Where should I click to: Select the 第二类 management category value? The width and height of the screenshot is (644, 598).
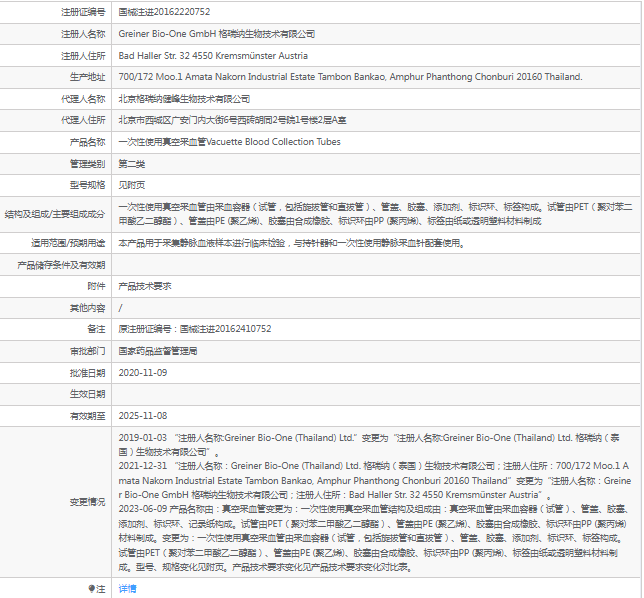[x=132, y=164]
